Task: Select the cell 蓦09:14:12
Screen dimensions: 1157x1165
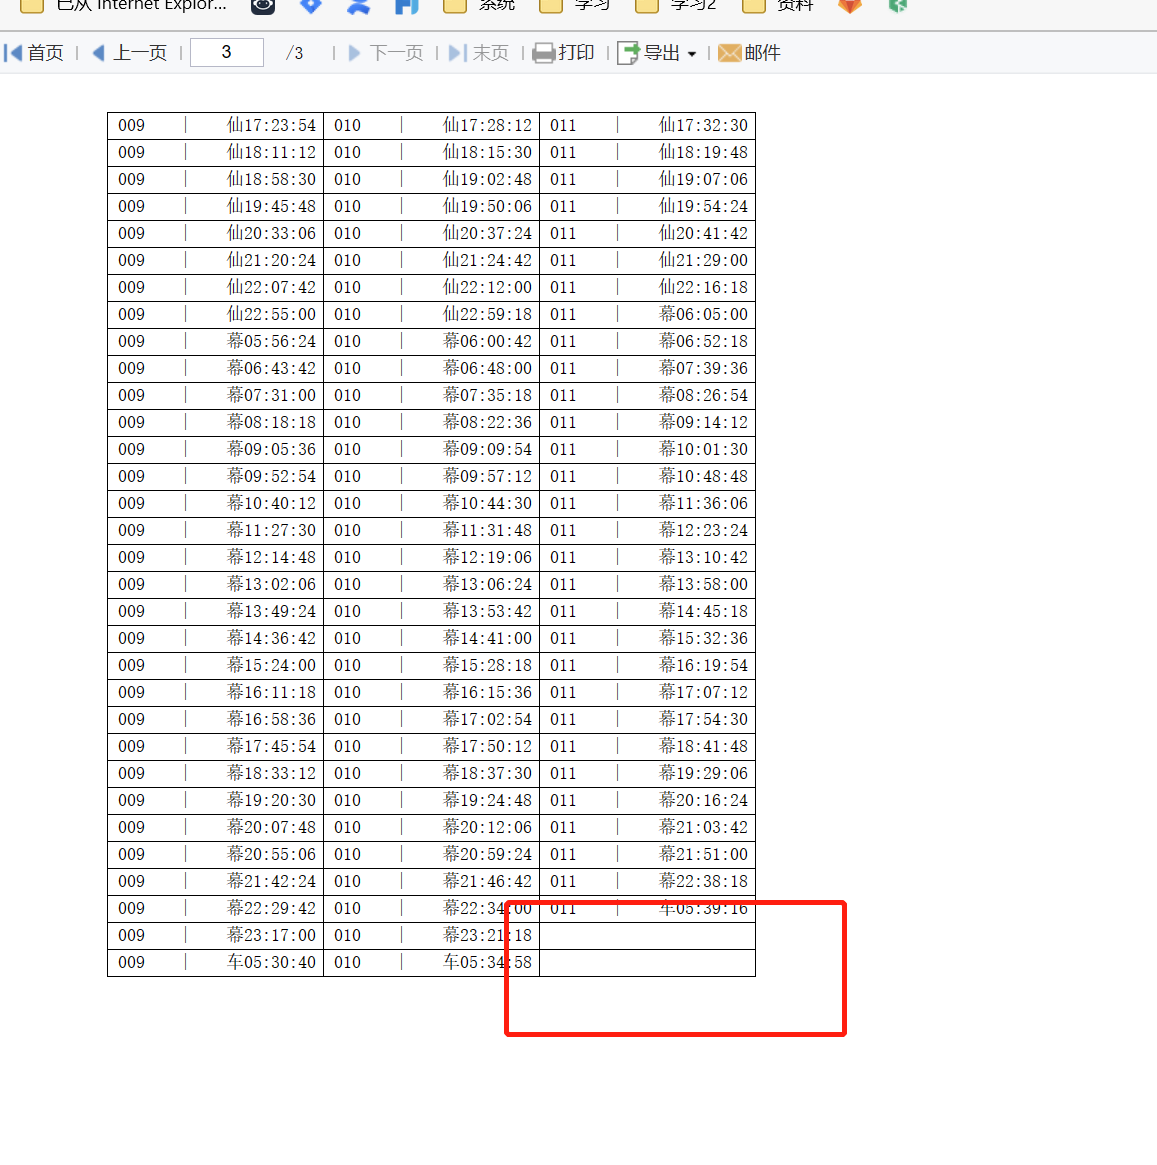Action: (703, 422)
